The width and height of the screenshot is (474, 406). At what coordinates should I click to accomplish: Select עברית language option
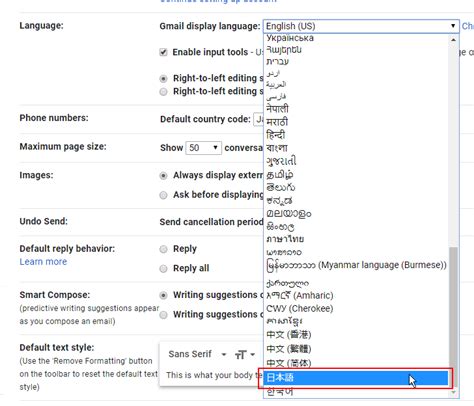[x=356, y=62]
